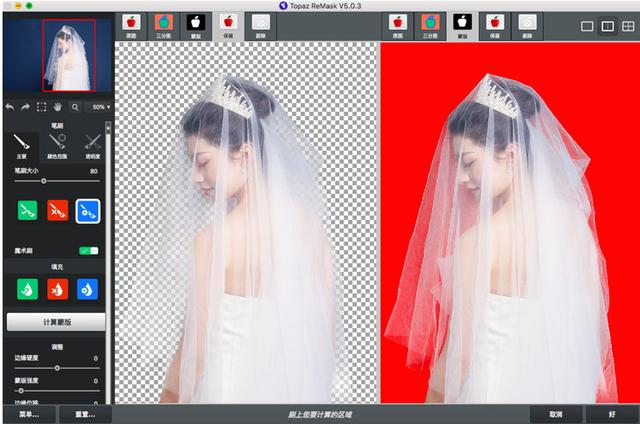This screenshot has height=424, width=640.
Task: Switch right pane to original image view
Action: [398, 26]
